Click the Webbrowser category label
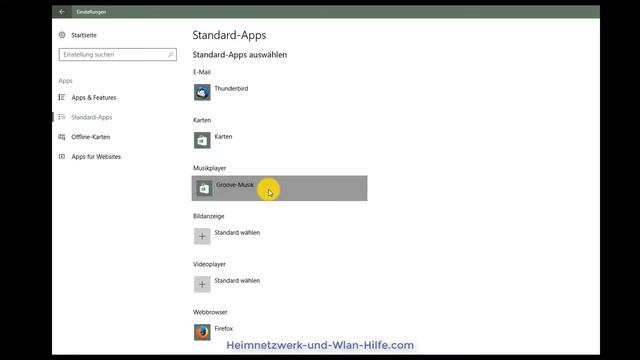640x360 pixels. click(210, 312)
